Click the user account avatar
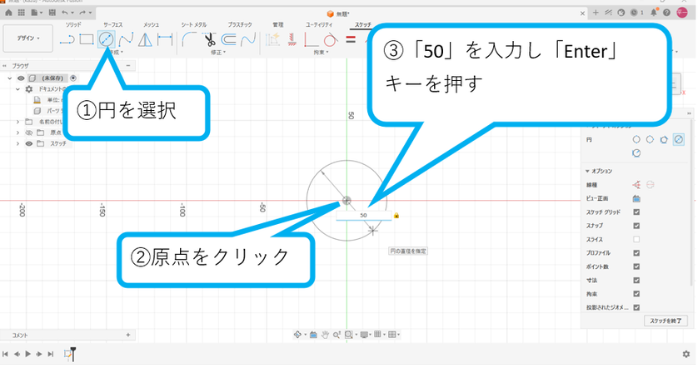 click(x=682, y=12)
